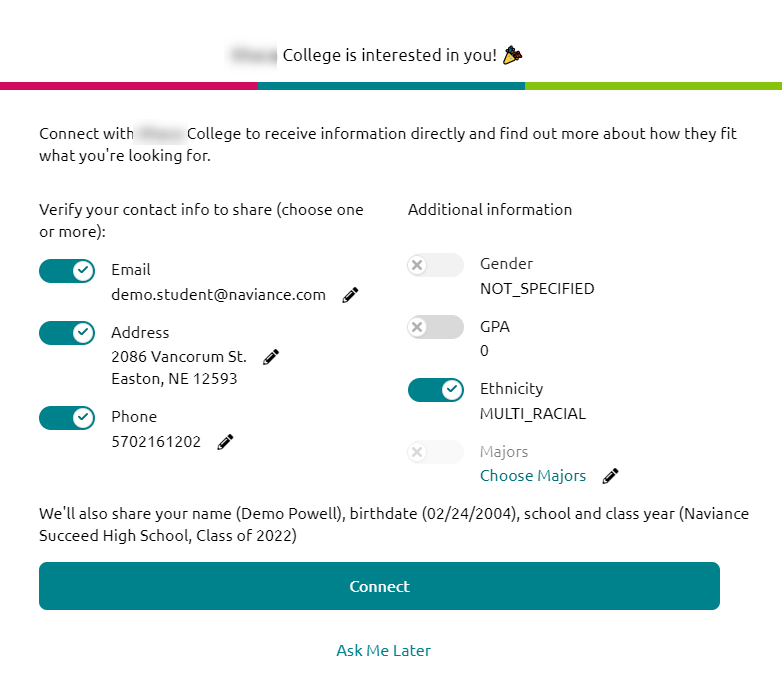Edit the phone number pencil icon
This screenshot has width=782, height=675.
[225, 442]
